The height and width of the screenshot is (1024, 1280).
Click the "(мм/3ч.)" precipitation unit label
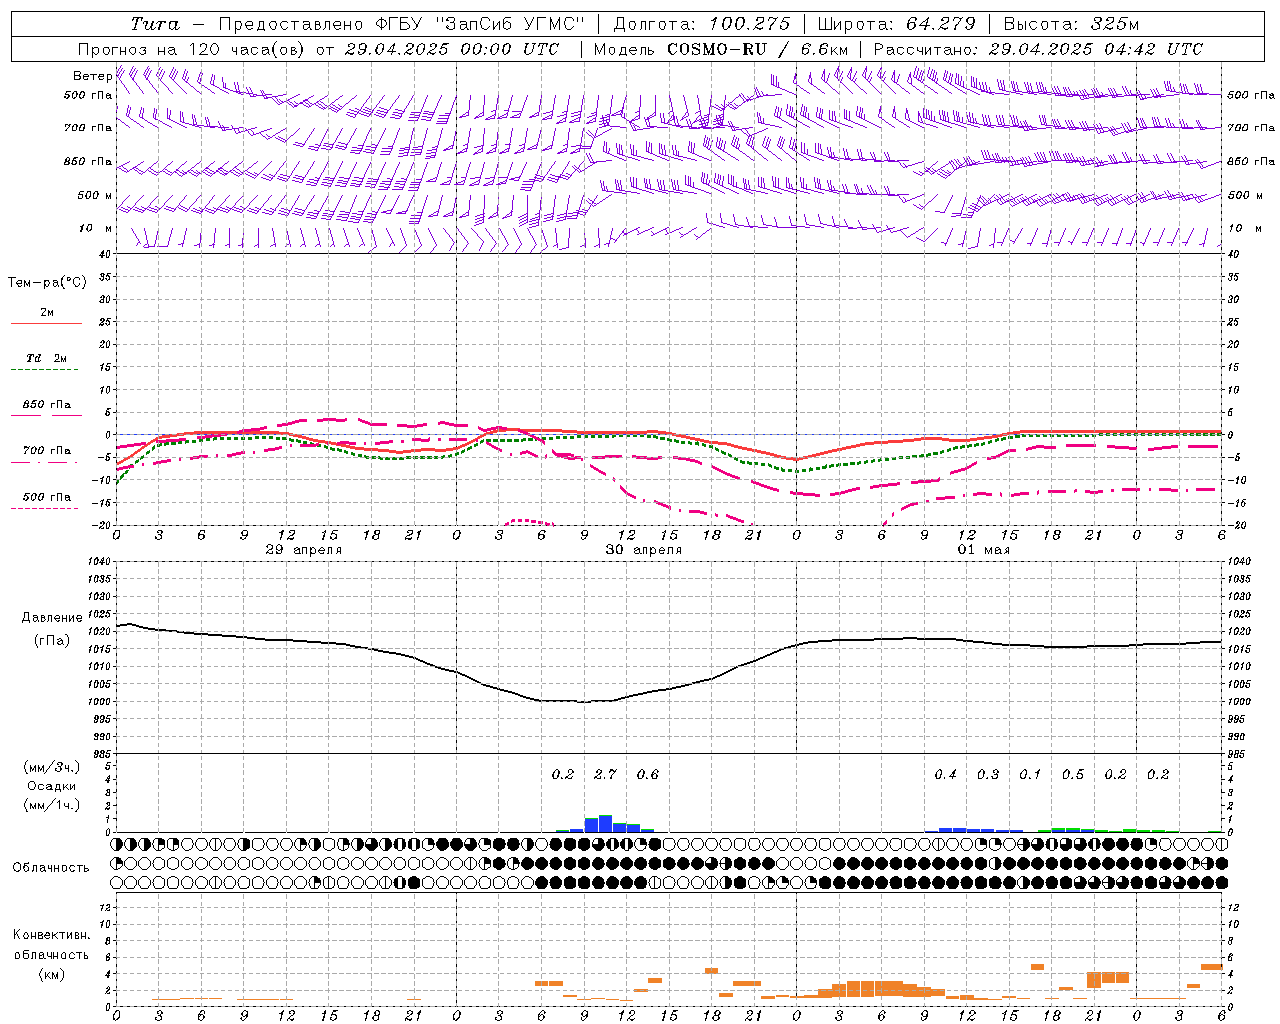[x=52, y=768]
